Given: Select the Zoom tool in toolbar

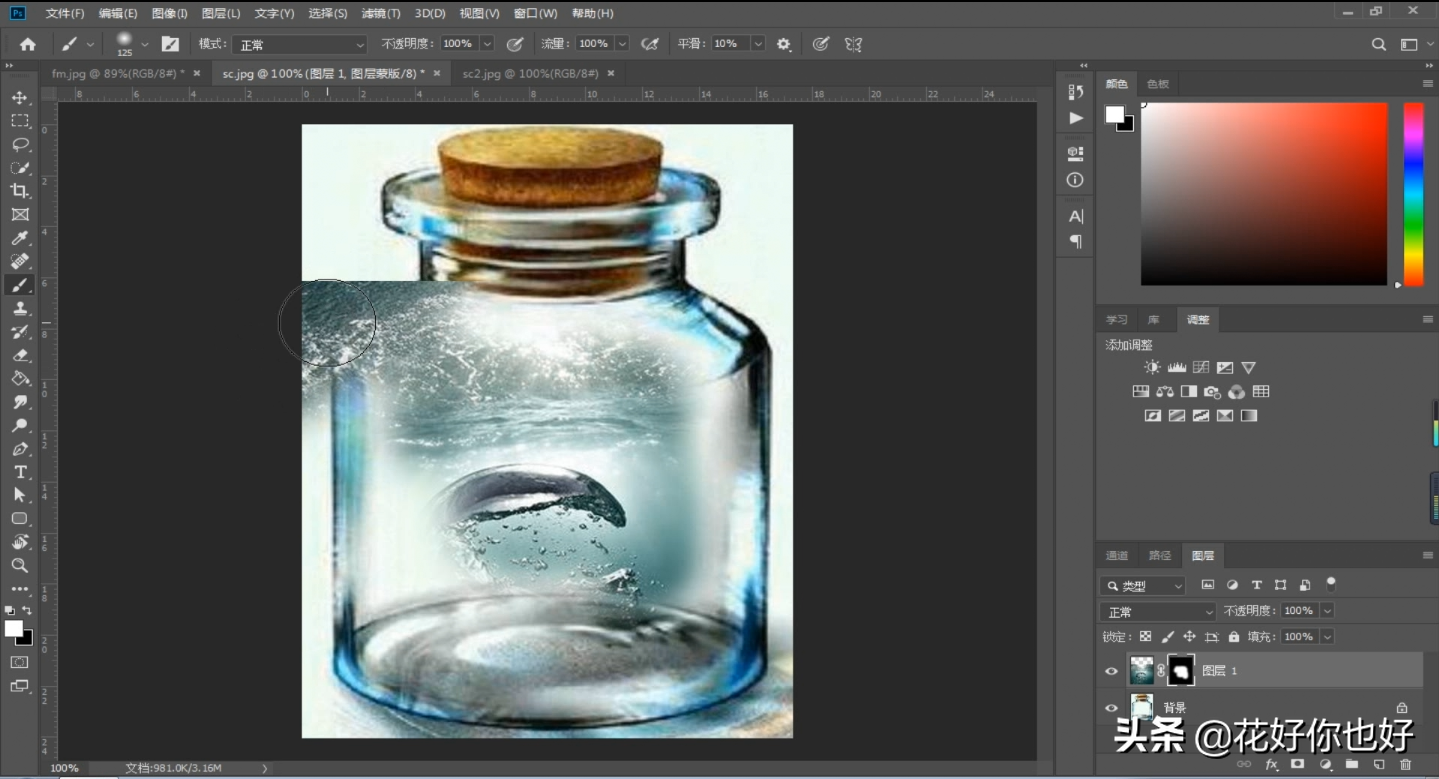Looking at the screenshot, I should pyautogui.click(x=20, y=566).
